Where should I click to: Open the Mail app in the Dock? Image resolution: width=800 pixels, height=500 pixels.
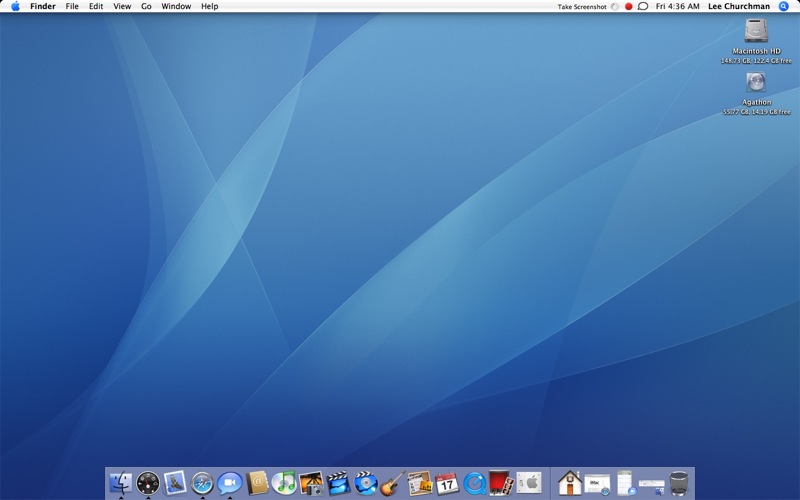175,483
